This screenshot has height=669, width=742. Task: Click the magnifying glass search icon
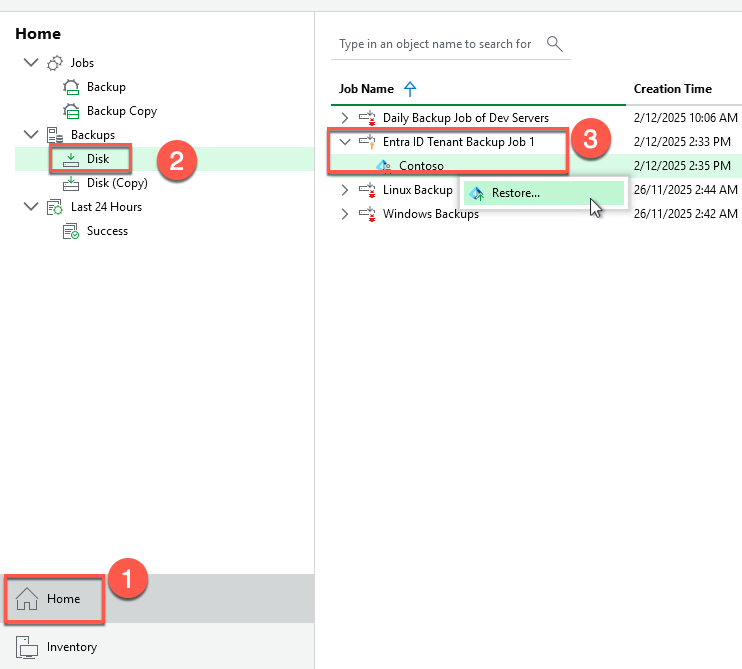point(555,44)
